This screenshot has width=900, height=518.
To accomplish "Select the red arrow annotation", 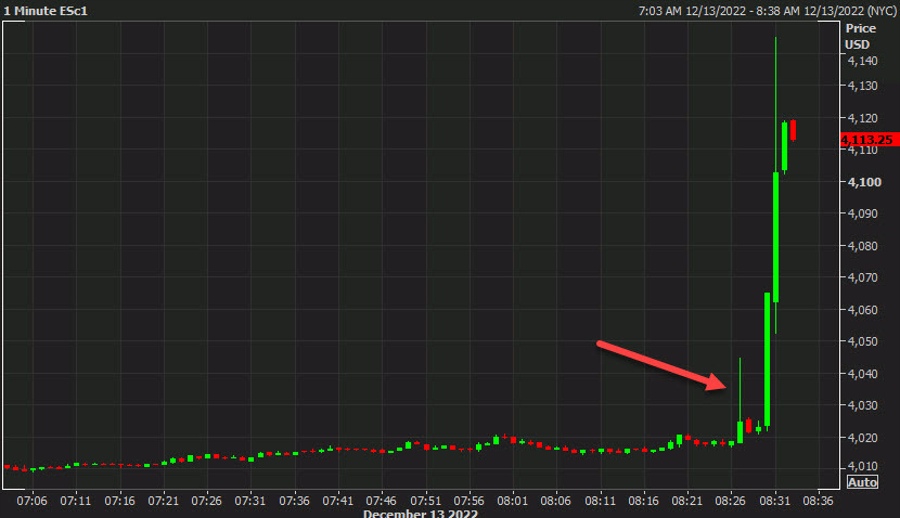I will click(664, 365).
